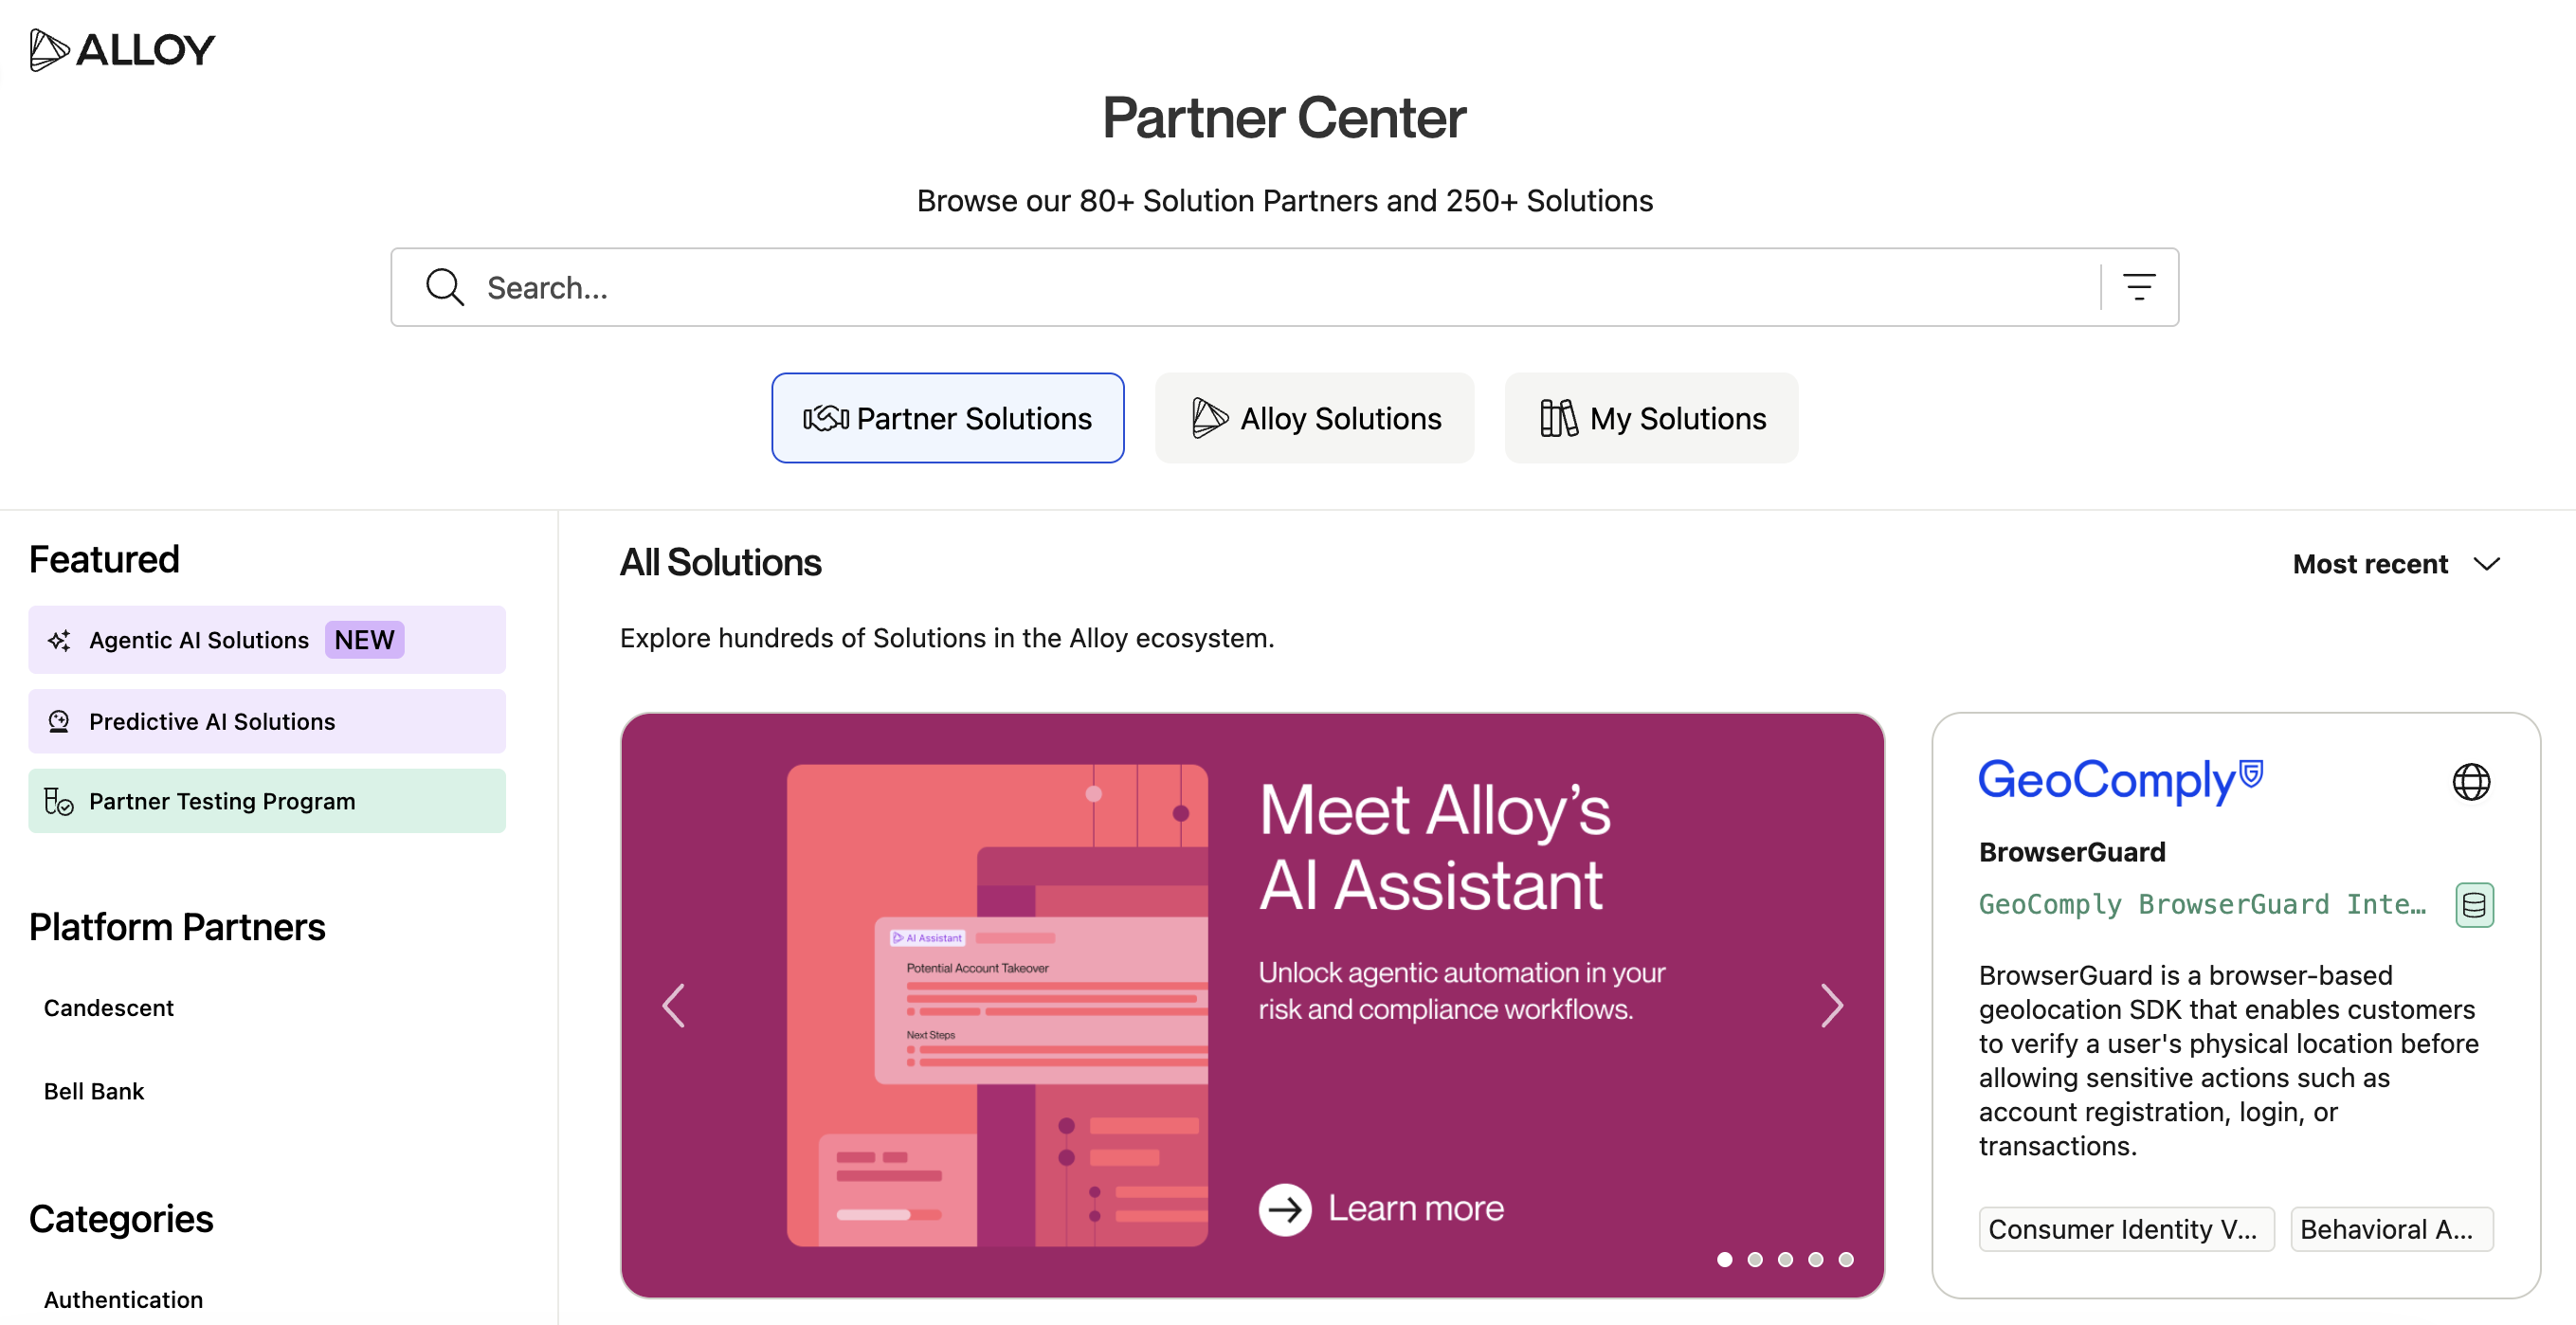Click the magnifying glass search icon
Screen dimensions: 2576x1325
444,287
